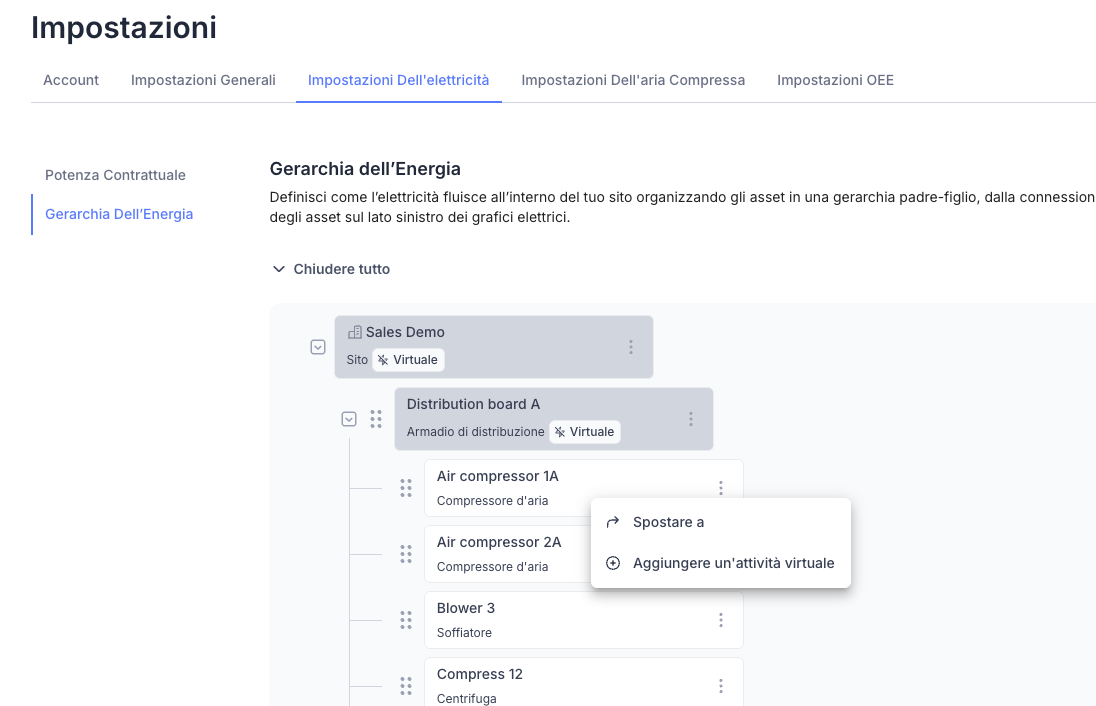The image size is (1096, 706).
Task: Open the Distribution board A three-dot menu
Action: pyautogui.click(x=691, y=419)
